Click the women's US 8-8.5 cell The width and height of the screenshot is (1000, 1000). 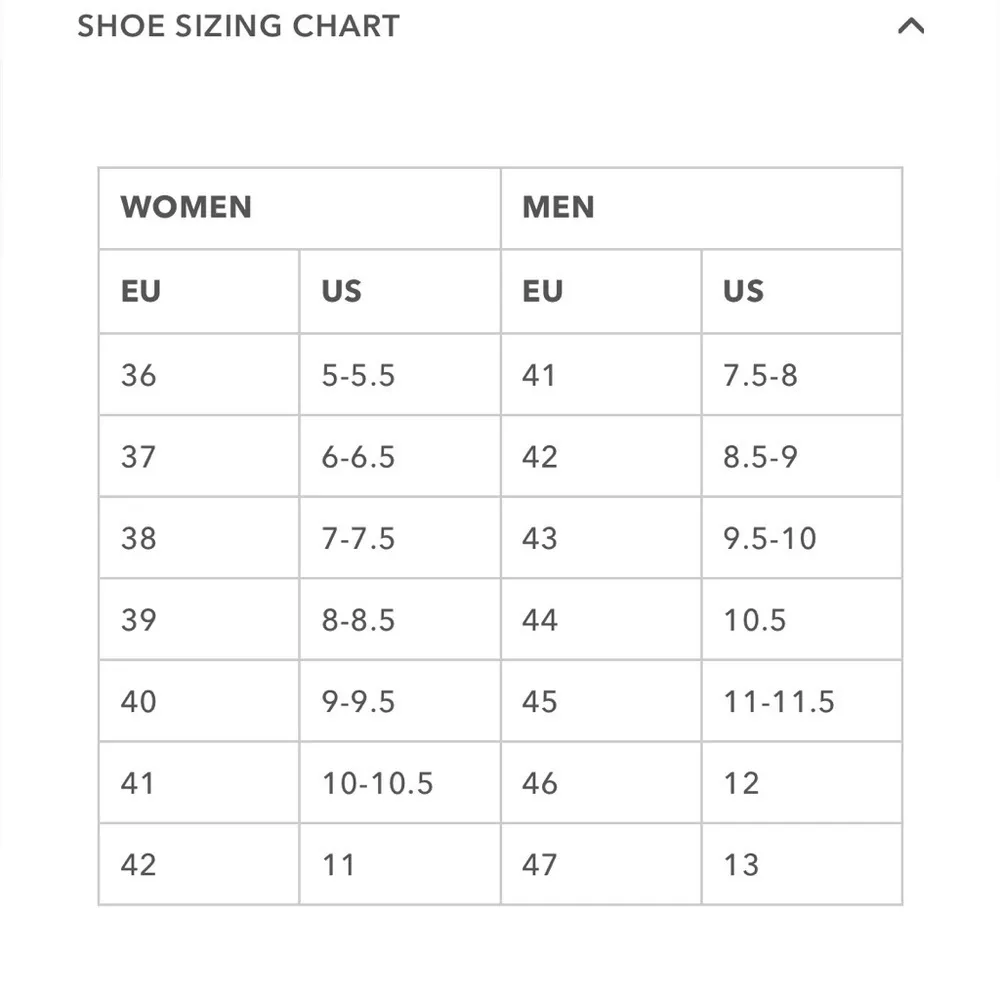[x=358, y=620]
